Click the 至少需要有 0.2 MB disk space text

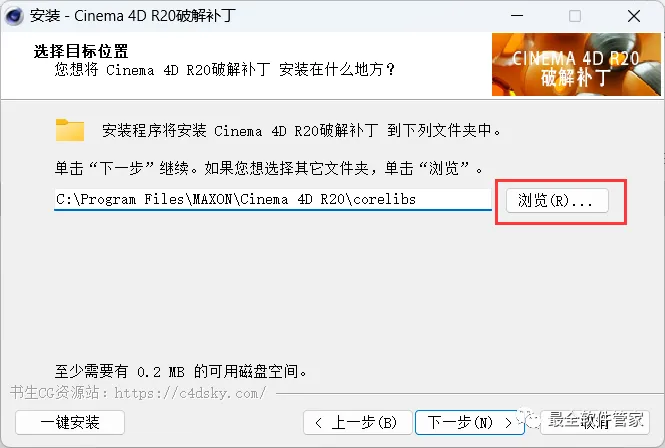181,372
